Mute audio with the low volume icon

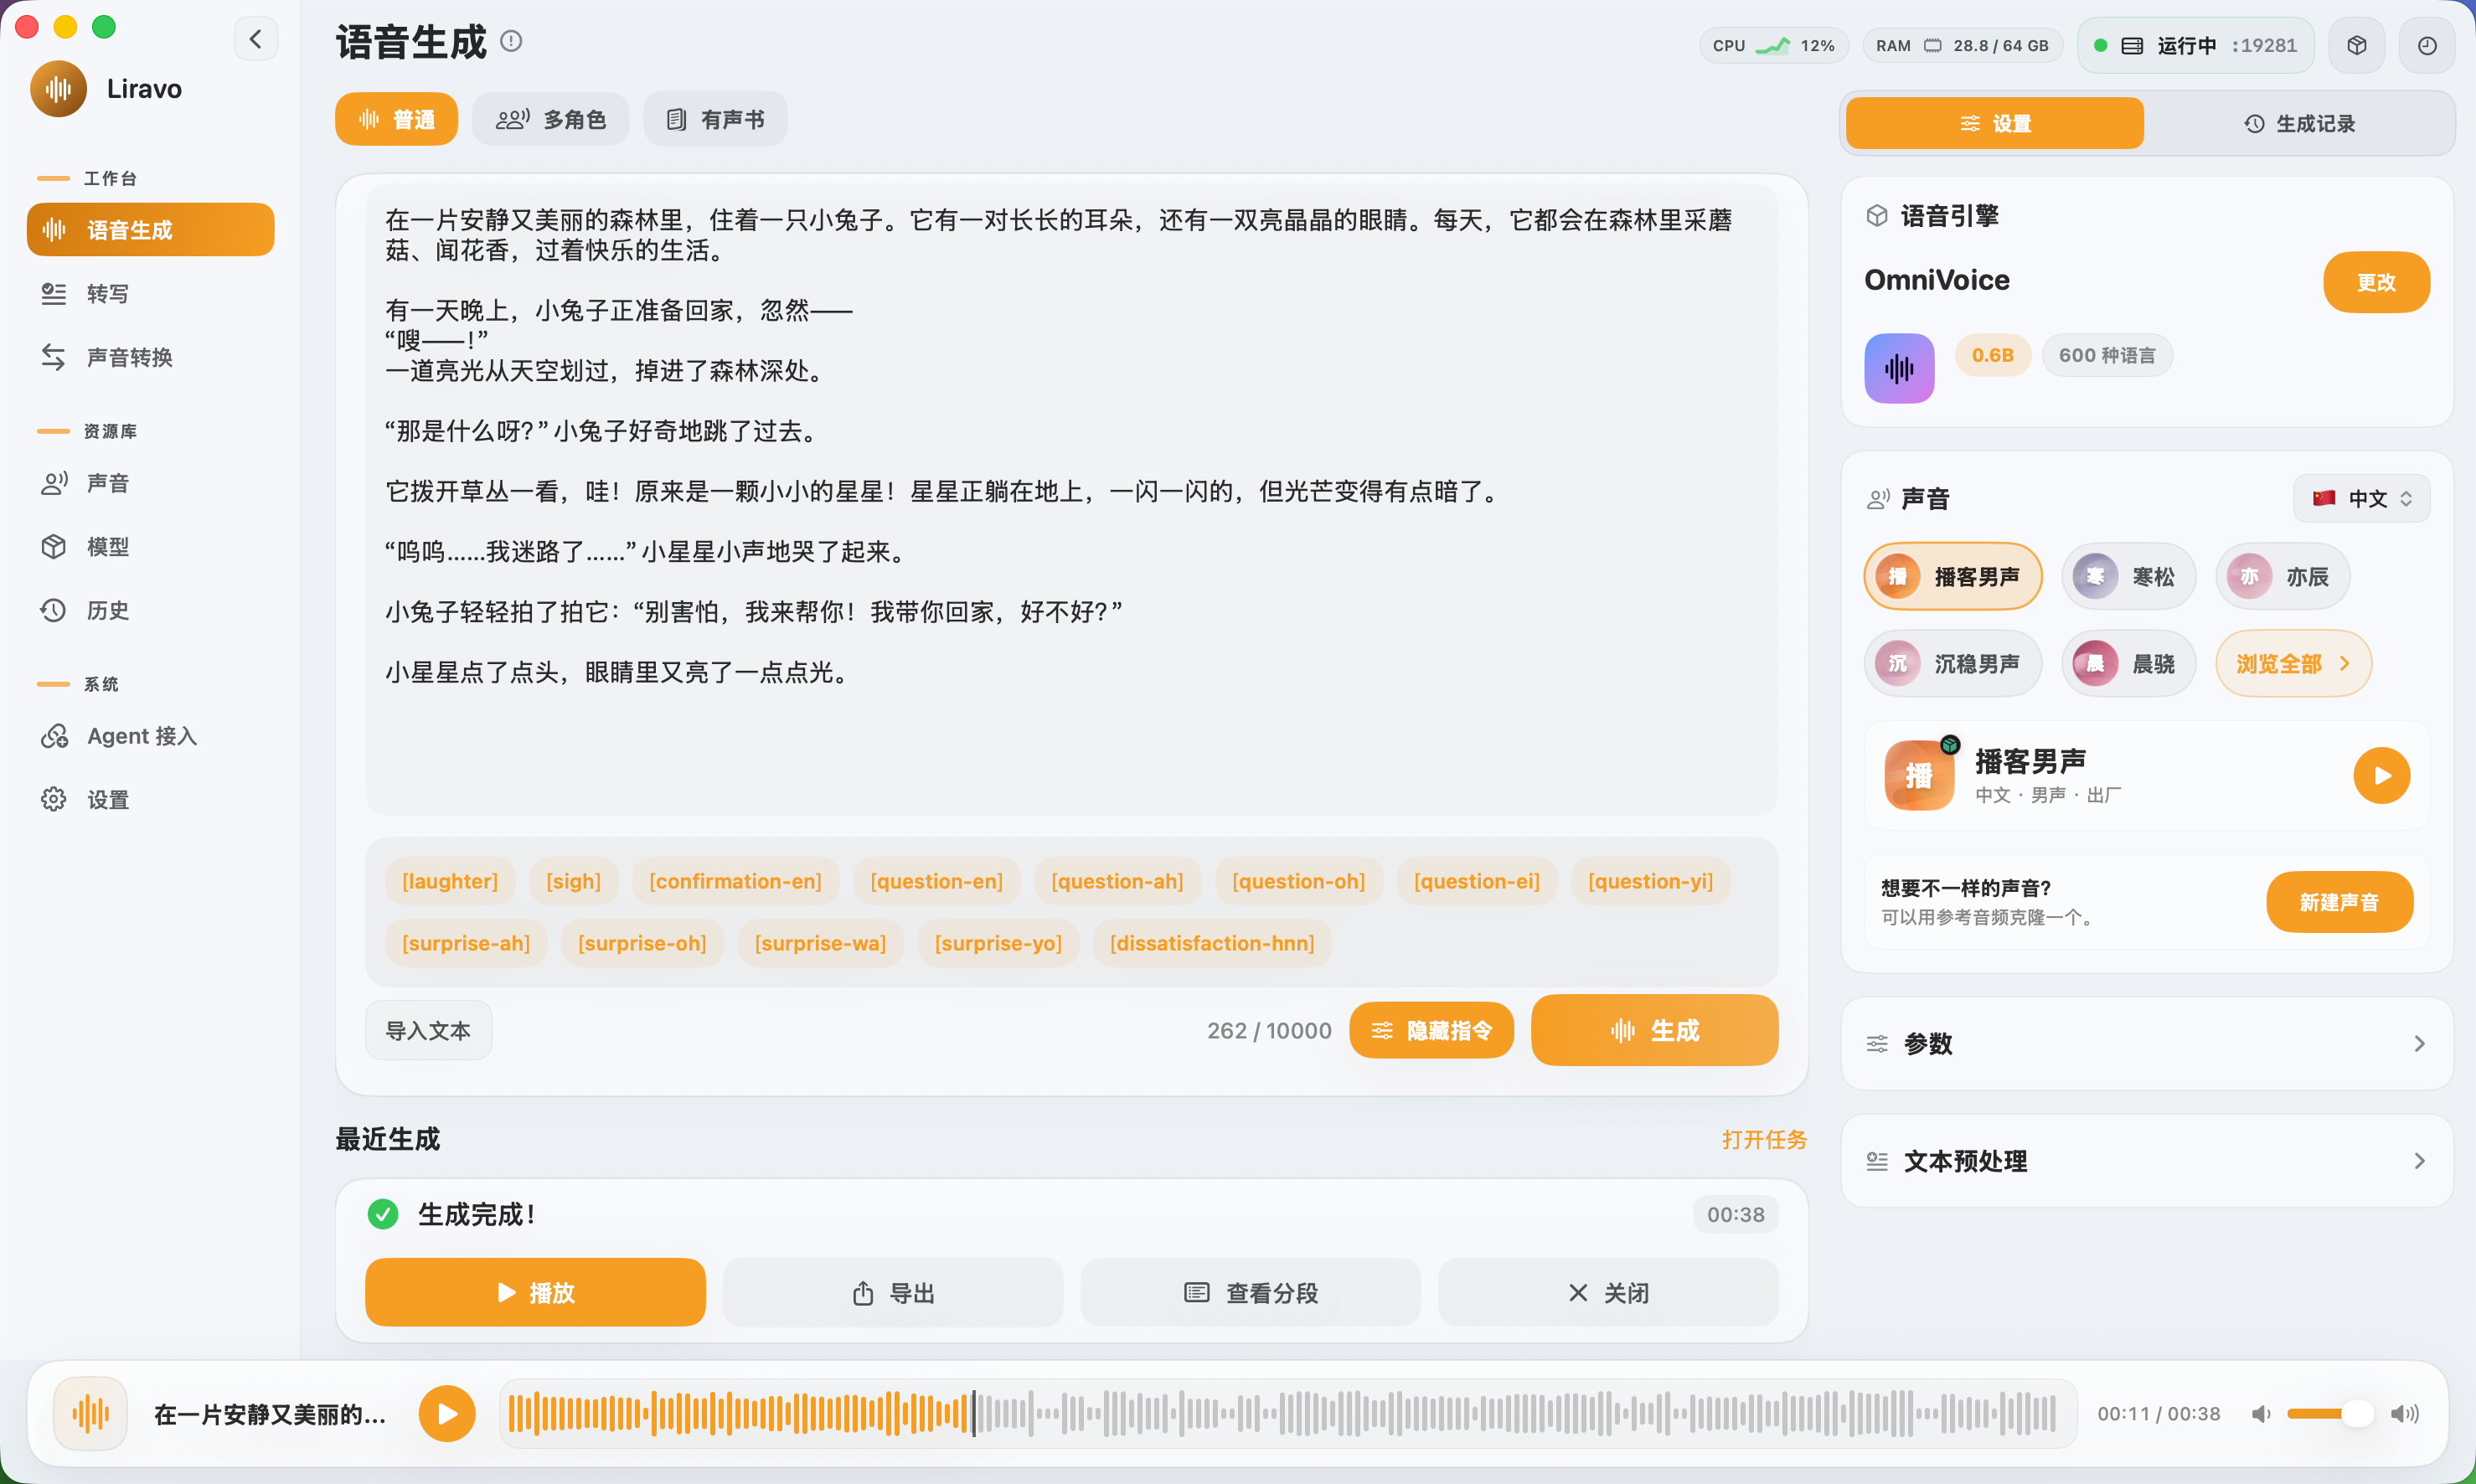point(2260,1414)
